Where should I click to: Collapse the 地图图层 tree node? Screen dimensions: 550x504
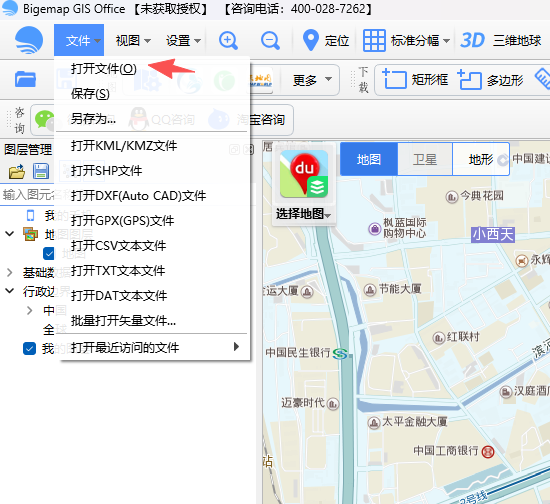click(x=10, y=234)
